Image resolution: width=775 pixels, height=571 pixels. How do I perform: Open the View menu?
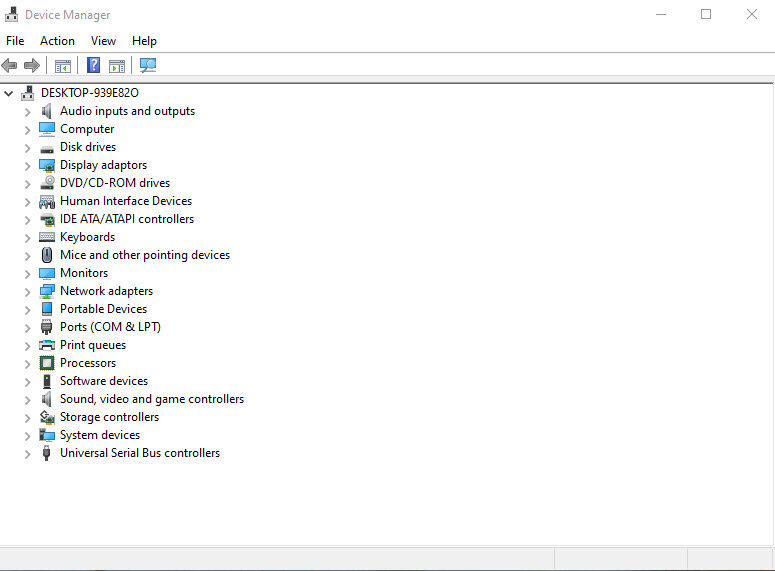point(103,41)
